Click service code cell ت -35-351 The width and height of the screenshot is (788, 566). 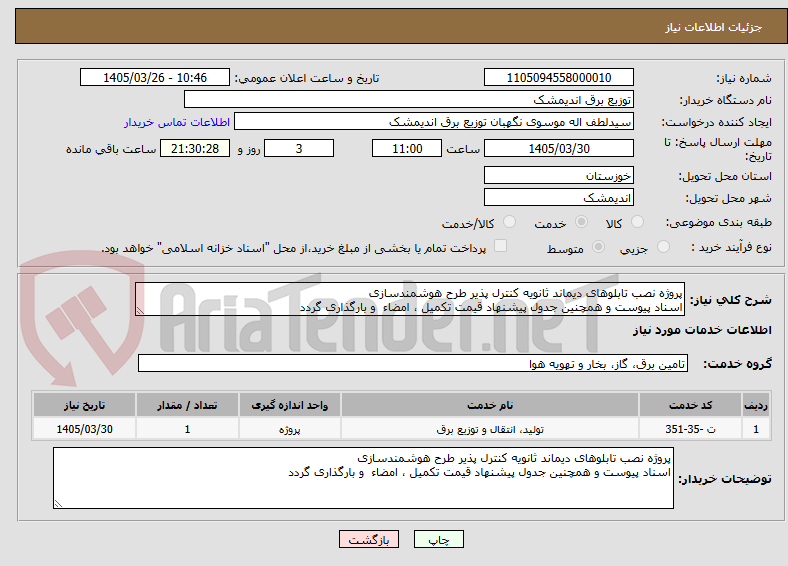point(691,429)
